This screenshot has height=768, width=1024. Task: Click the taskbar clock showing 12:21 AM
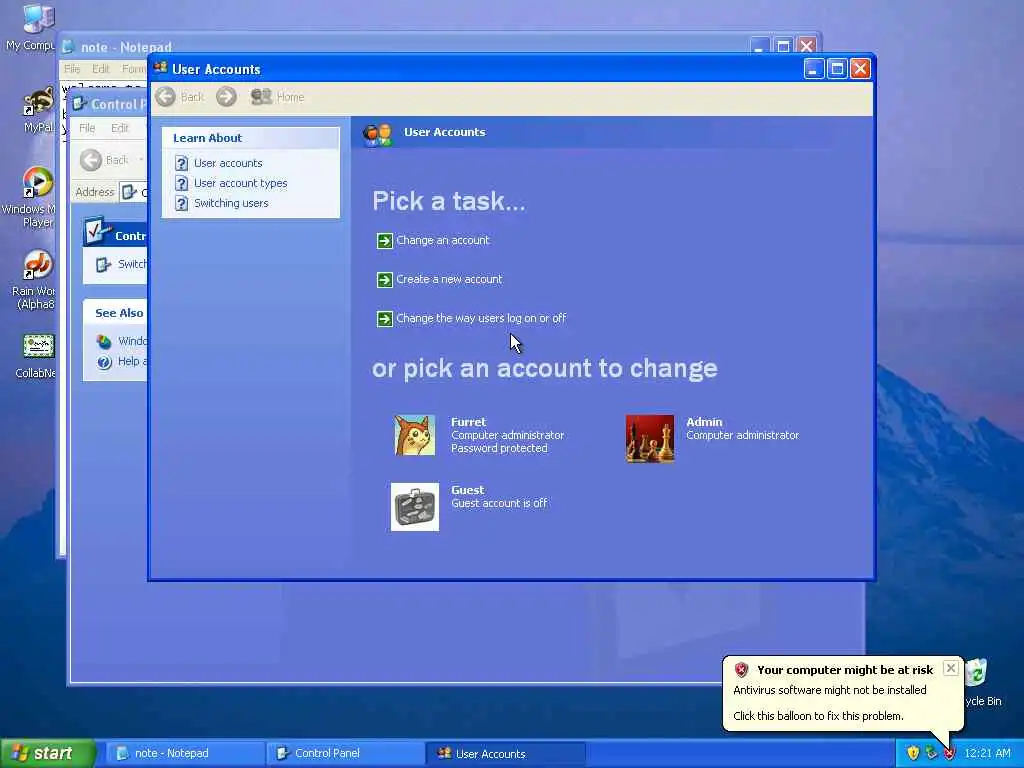coord(987,754)
